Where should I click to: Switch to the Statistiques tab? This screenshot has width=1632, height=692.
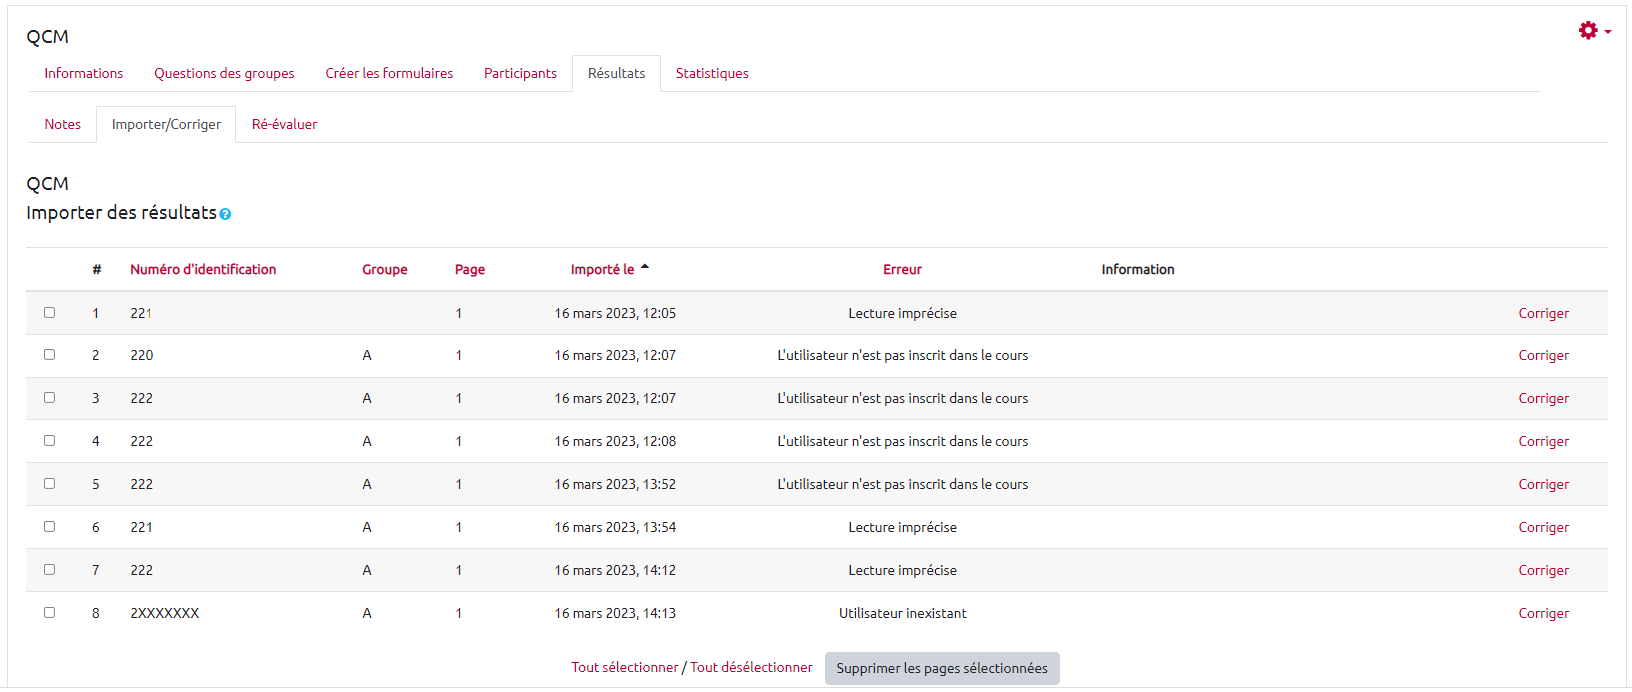tap(712, 73)
